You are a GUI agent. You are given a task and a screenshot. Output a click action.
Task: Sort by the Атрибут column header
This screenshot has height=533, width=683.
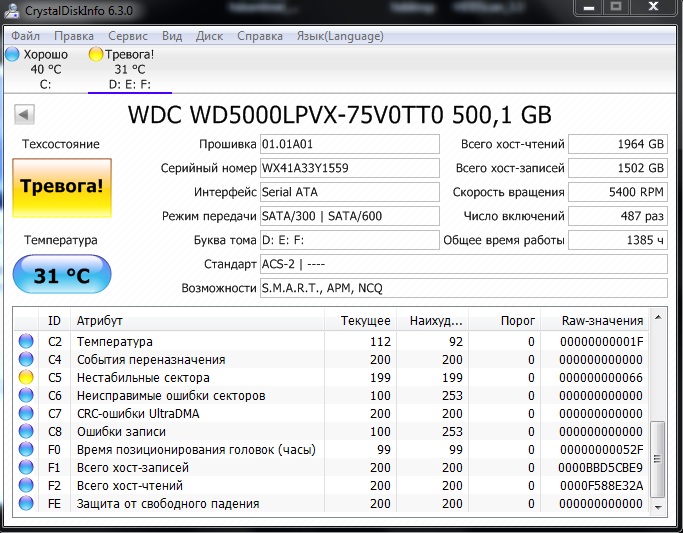click(198, 321)
